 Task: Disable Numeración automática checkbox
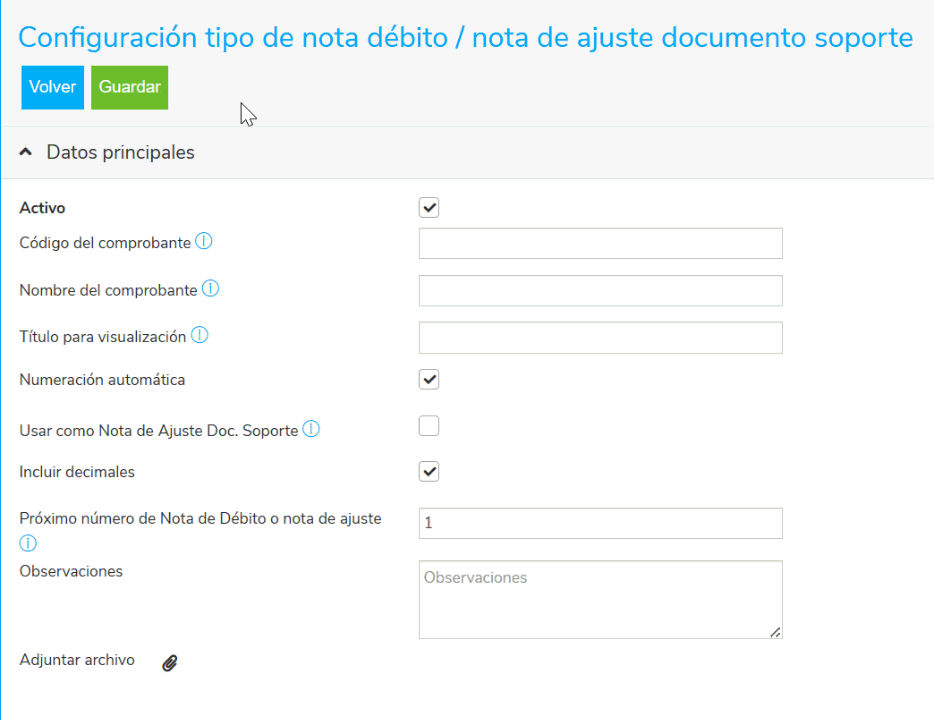coord(429,380)
